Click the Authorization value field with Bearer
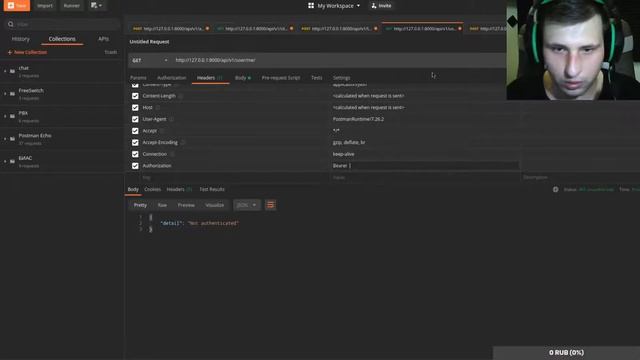The image size is (640, 360). pos(424,166)
